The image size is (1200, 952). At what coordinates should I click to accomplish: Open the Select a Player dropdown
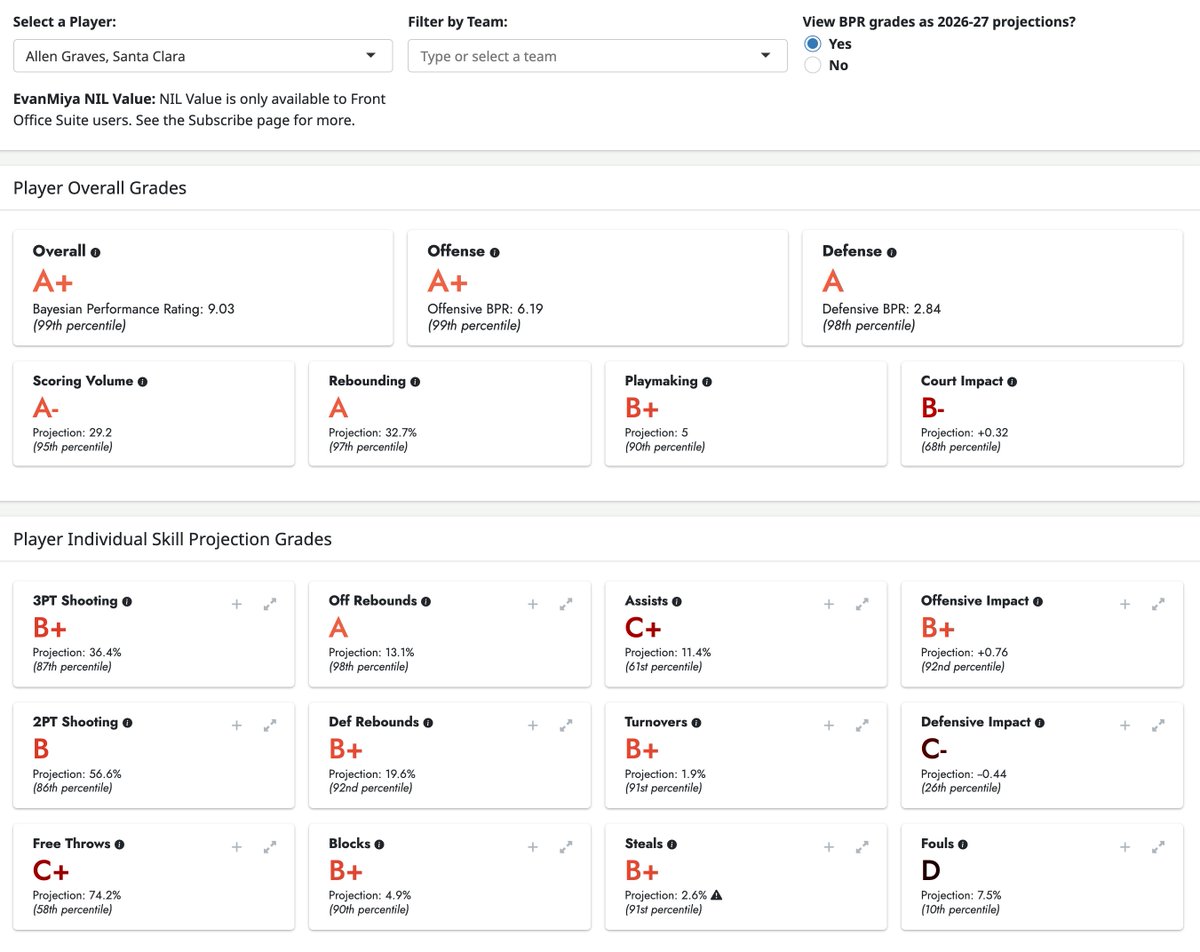pyautogui.click(x=203, y=56)
